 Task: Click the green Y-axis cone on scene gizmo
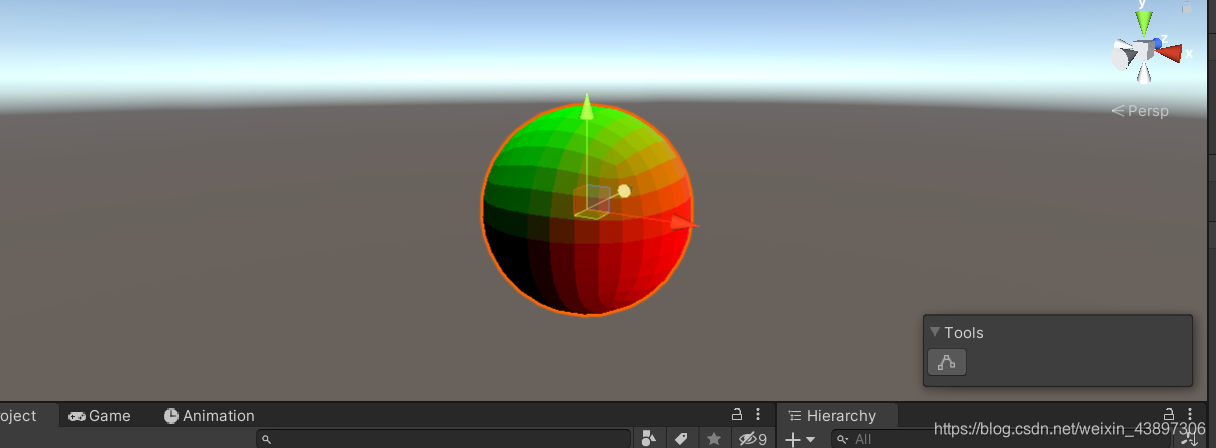[1144, 23]
